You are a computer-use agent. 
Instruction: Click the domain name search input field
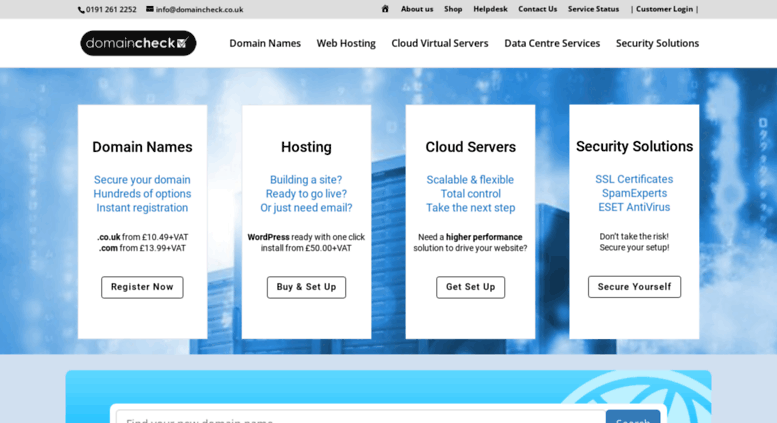point(361,417)
